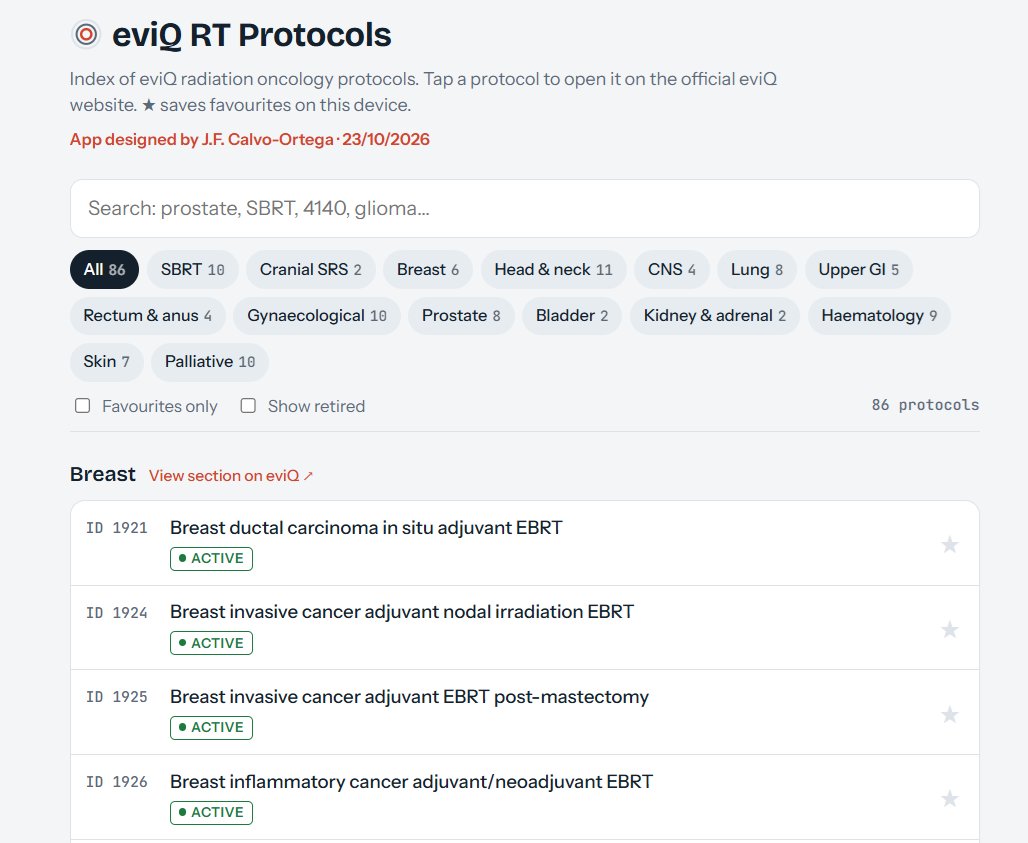Filter protocols by Prostate

click(x=461, y=315)
